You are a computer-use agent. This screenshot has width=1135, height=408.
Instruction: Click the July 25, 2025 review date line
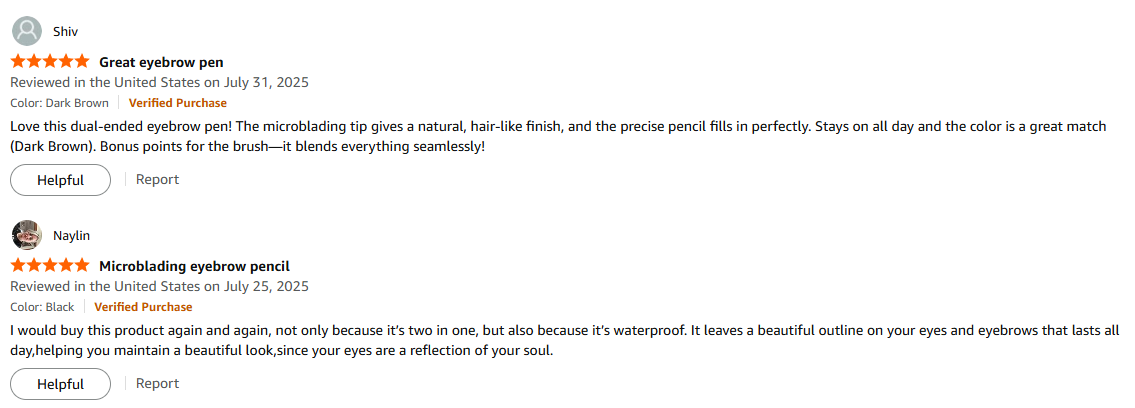[160, 286]
